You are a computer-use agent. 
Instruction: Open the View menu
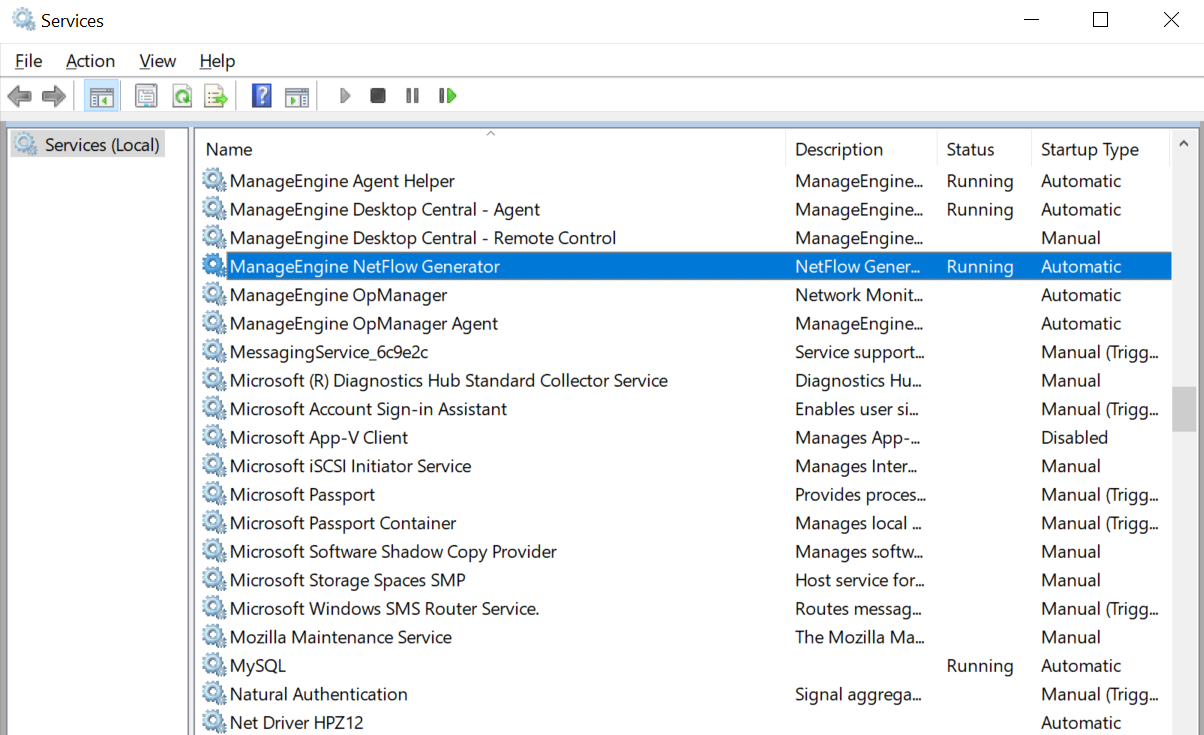[x=157, y=61]
